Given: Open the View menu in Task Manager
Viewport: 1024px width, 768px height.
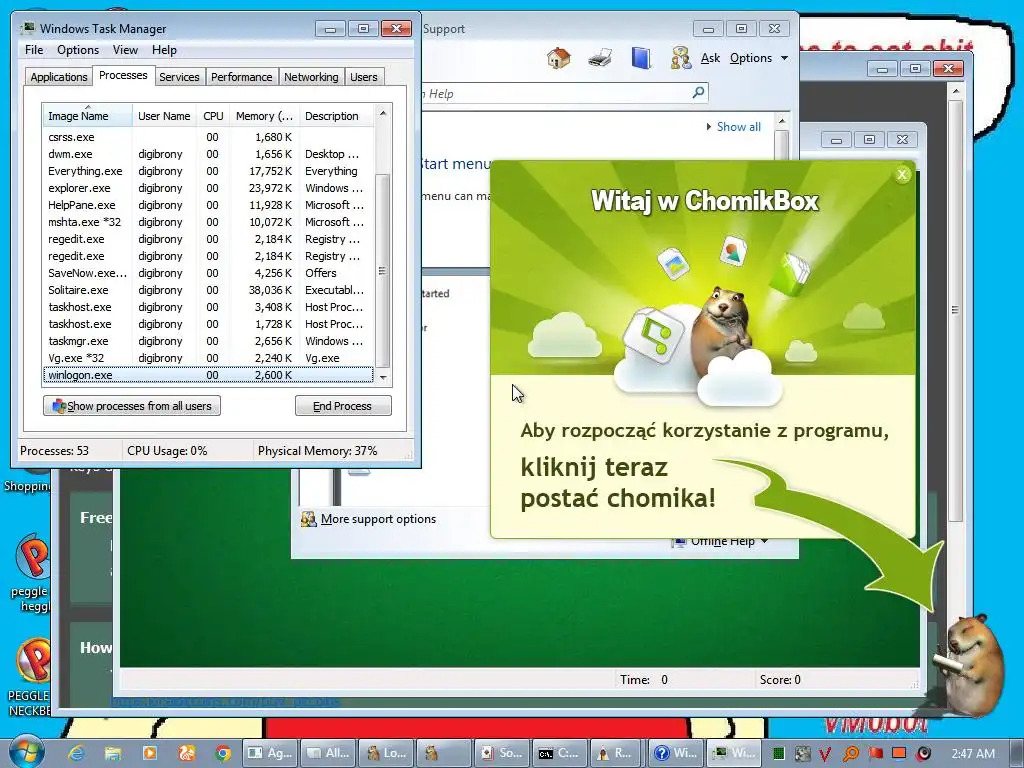Looking at the screenshot, I should point(125,50).
